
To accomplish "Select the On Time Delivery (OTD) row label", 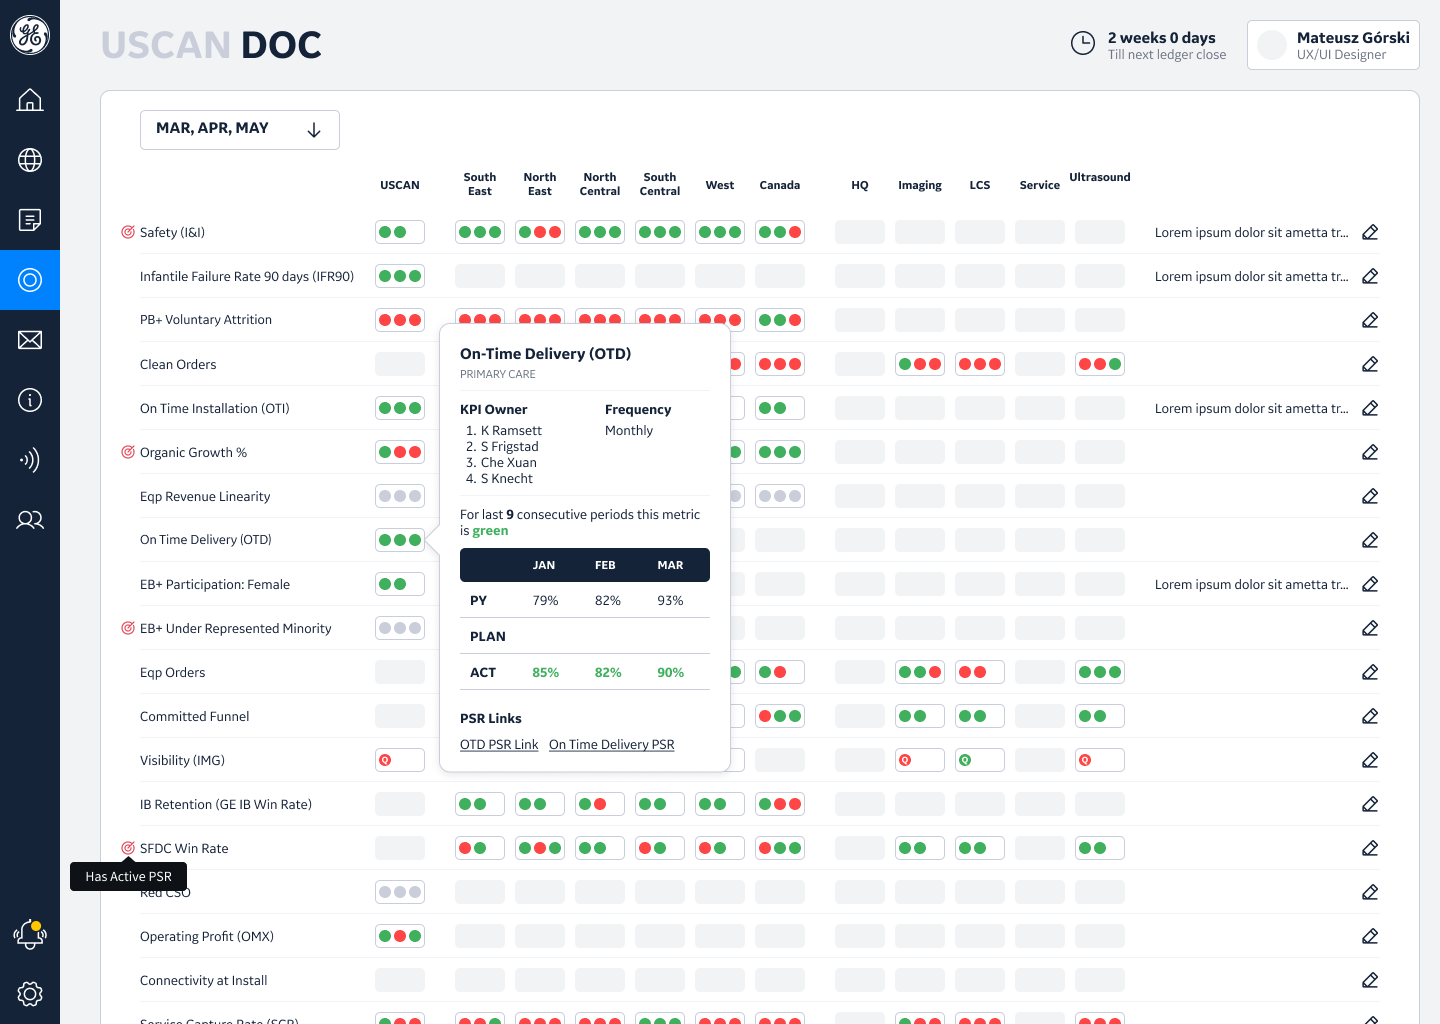I will [x=206, y=540].
